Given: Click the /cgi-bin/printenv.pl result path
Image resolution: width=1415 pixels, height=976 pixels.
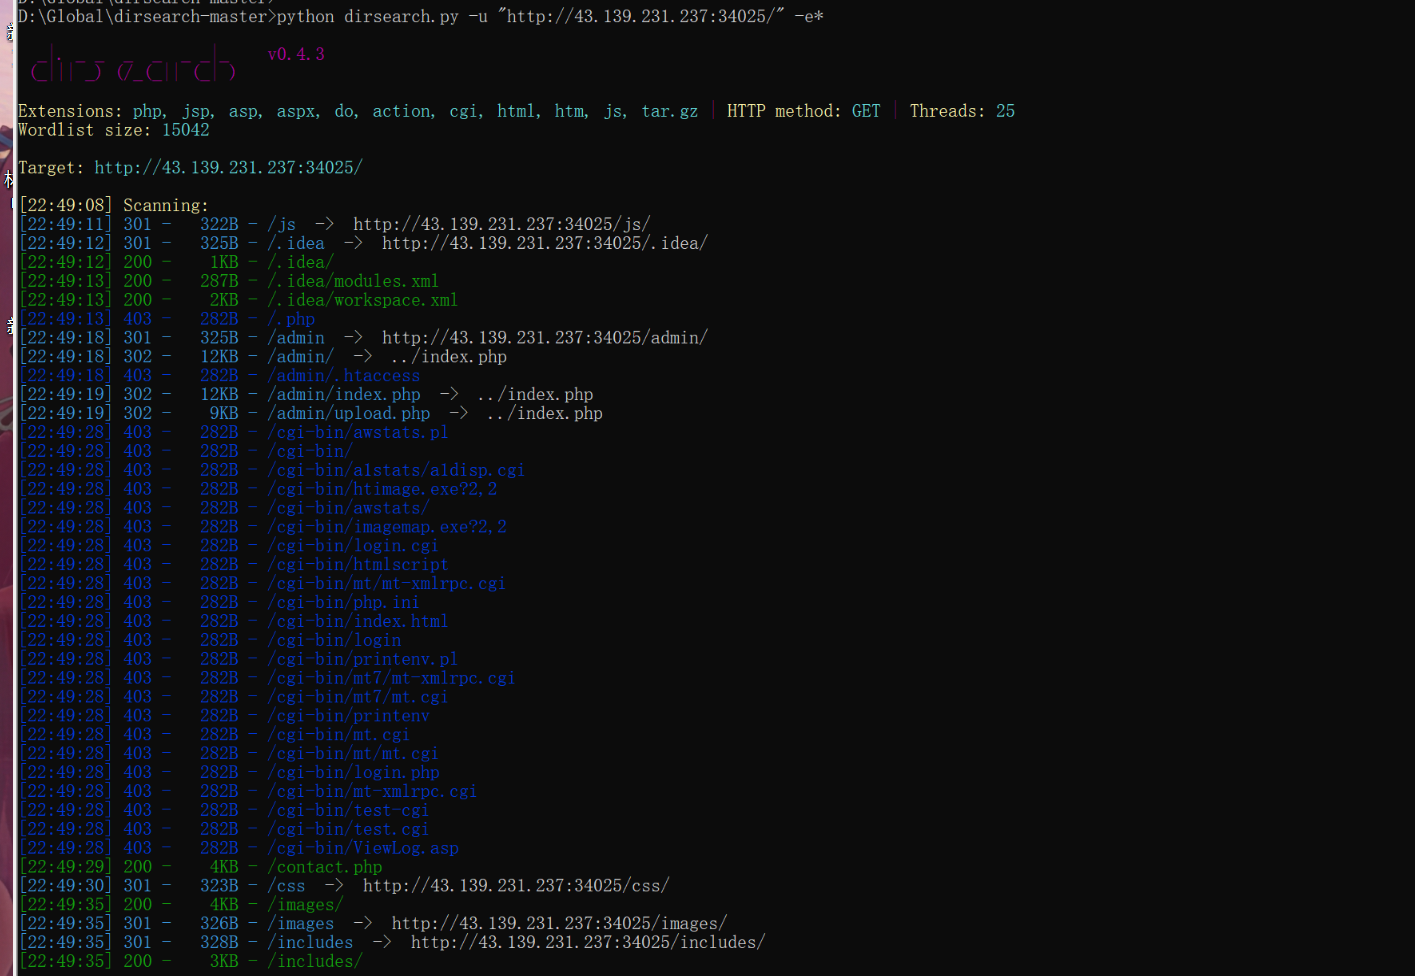Looking at the screenshot, I should [x=362, y=659].
